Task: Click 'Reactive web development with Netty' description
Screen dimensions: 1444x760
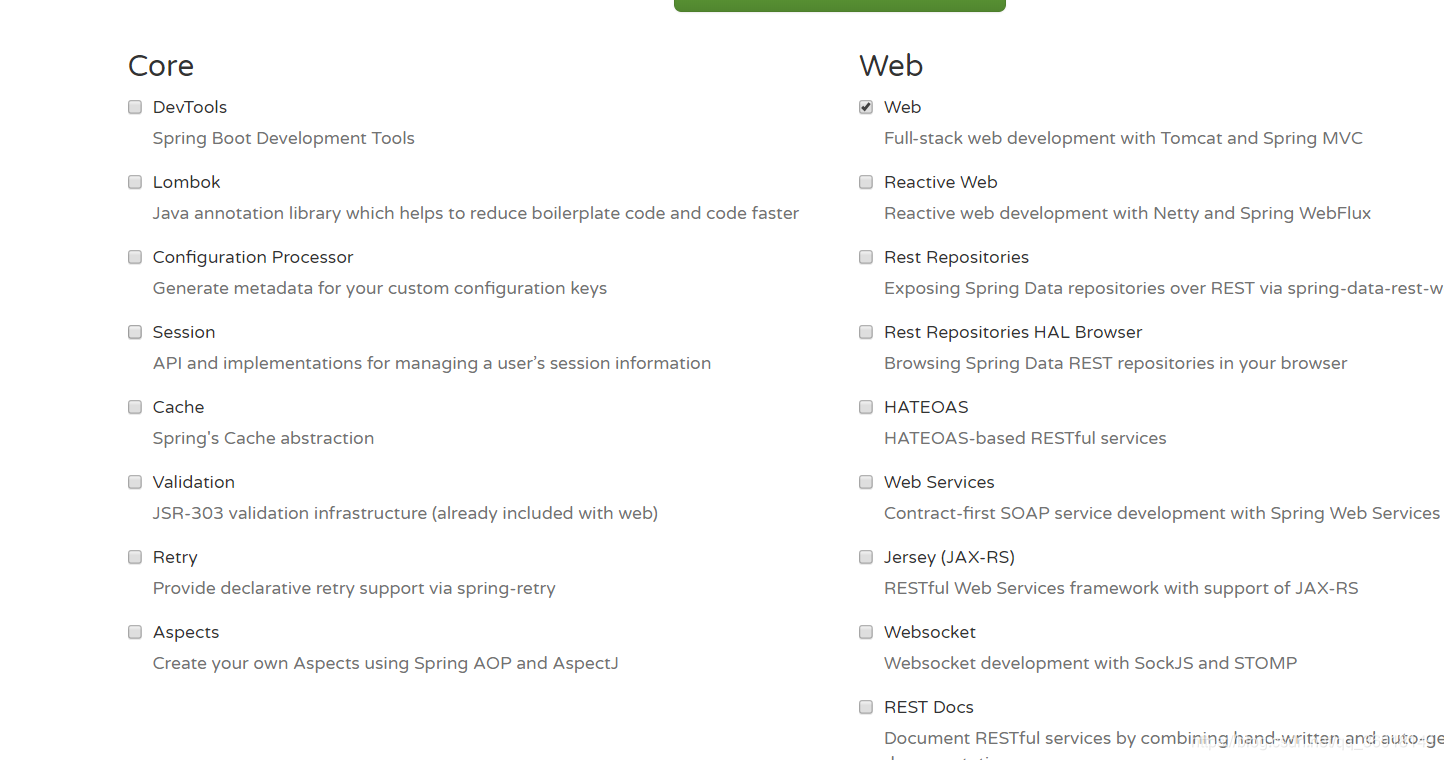Action: coord(1128,213)
